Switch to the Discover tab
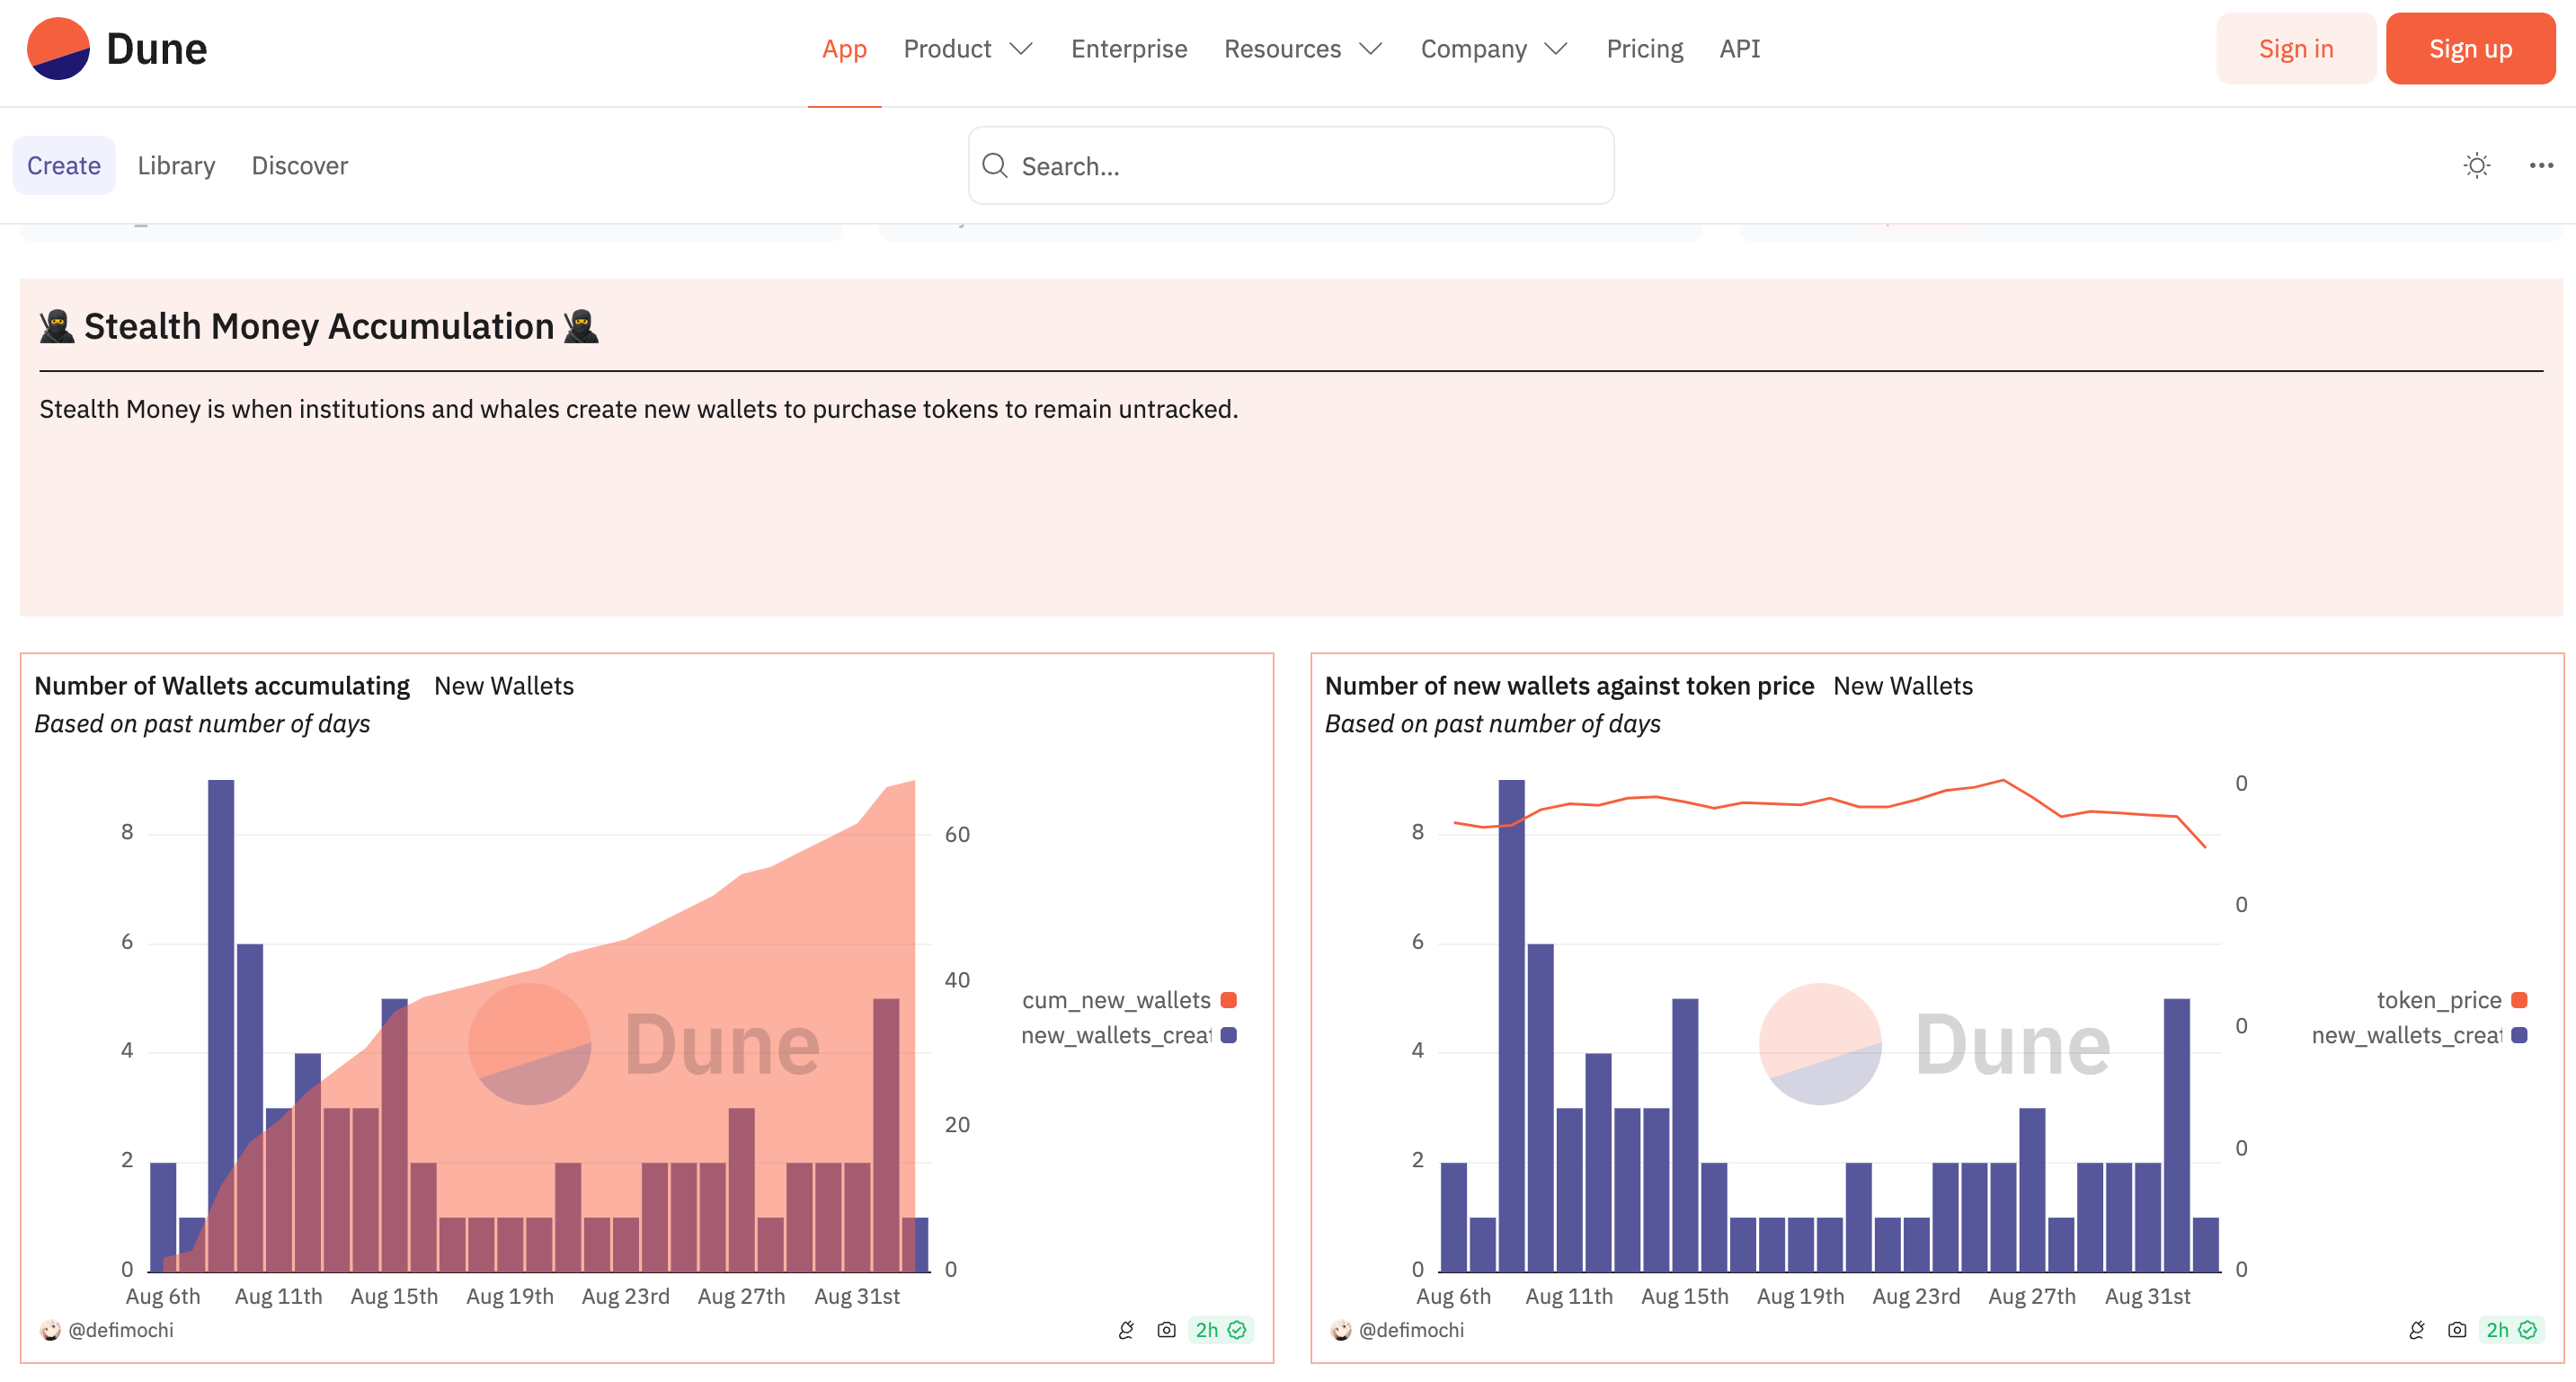The height and width of the screenshot is (1382, 2576). [299, 165]
